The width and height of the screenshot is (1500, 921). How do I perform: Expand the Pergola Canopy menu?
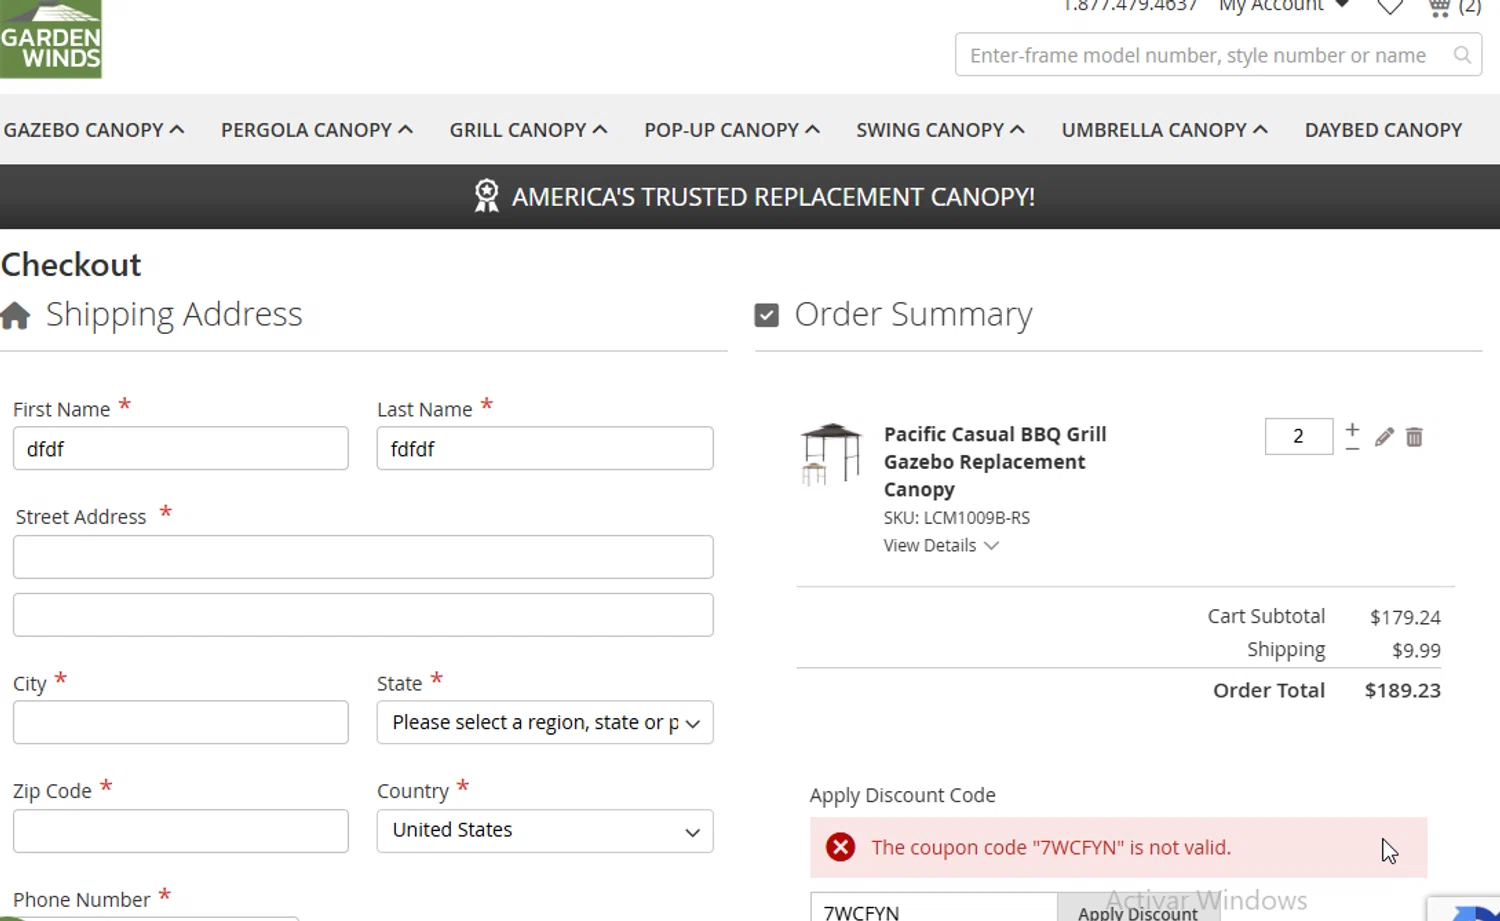317,130
